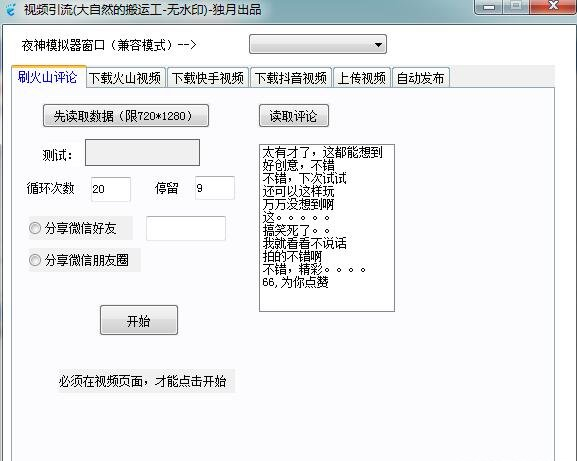Click the 读取评论 button
The width and height of the screenshot is (577, 461).
[x=294, y=116]
